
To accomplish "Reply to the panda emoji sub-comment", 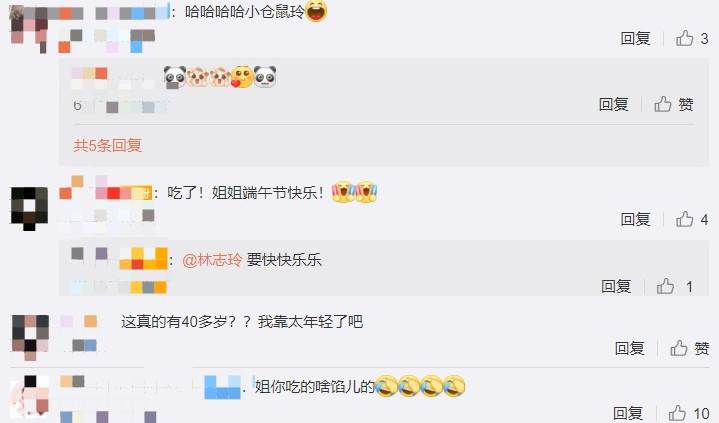I will [614, 105].
